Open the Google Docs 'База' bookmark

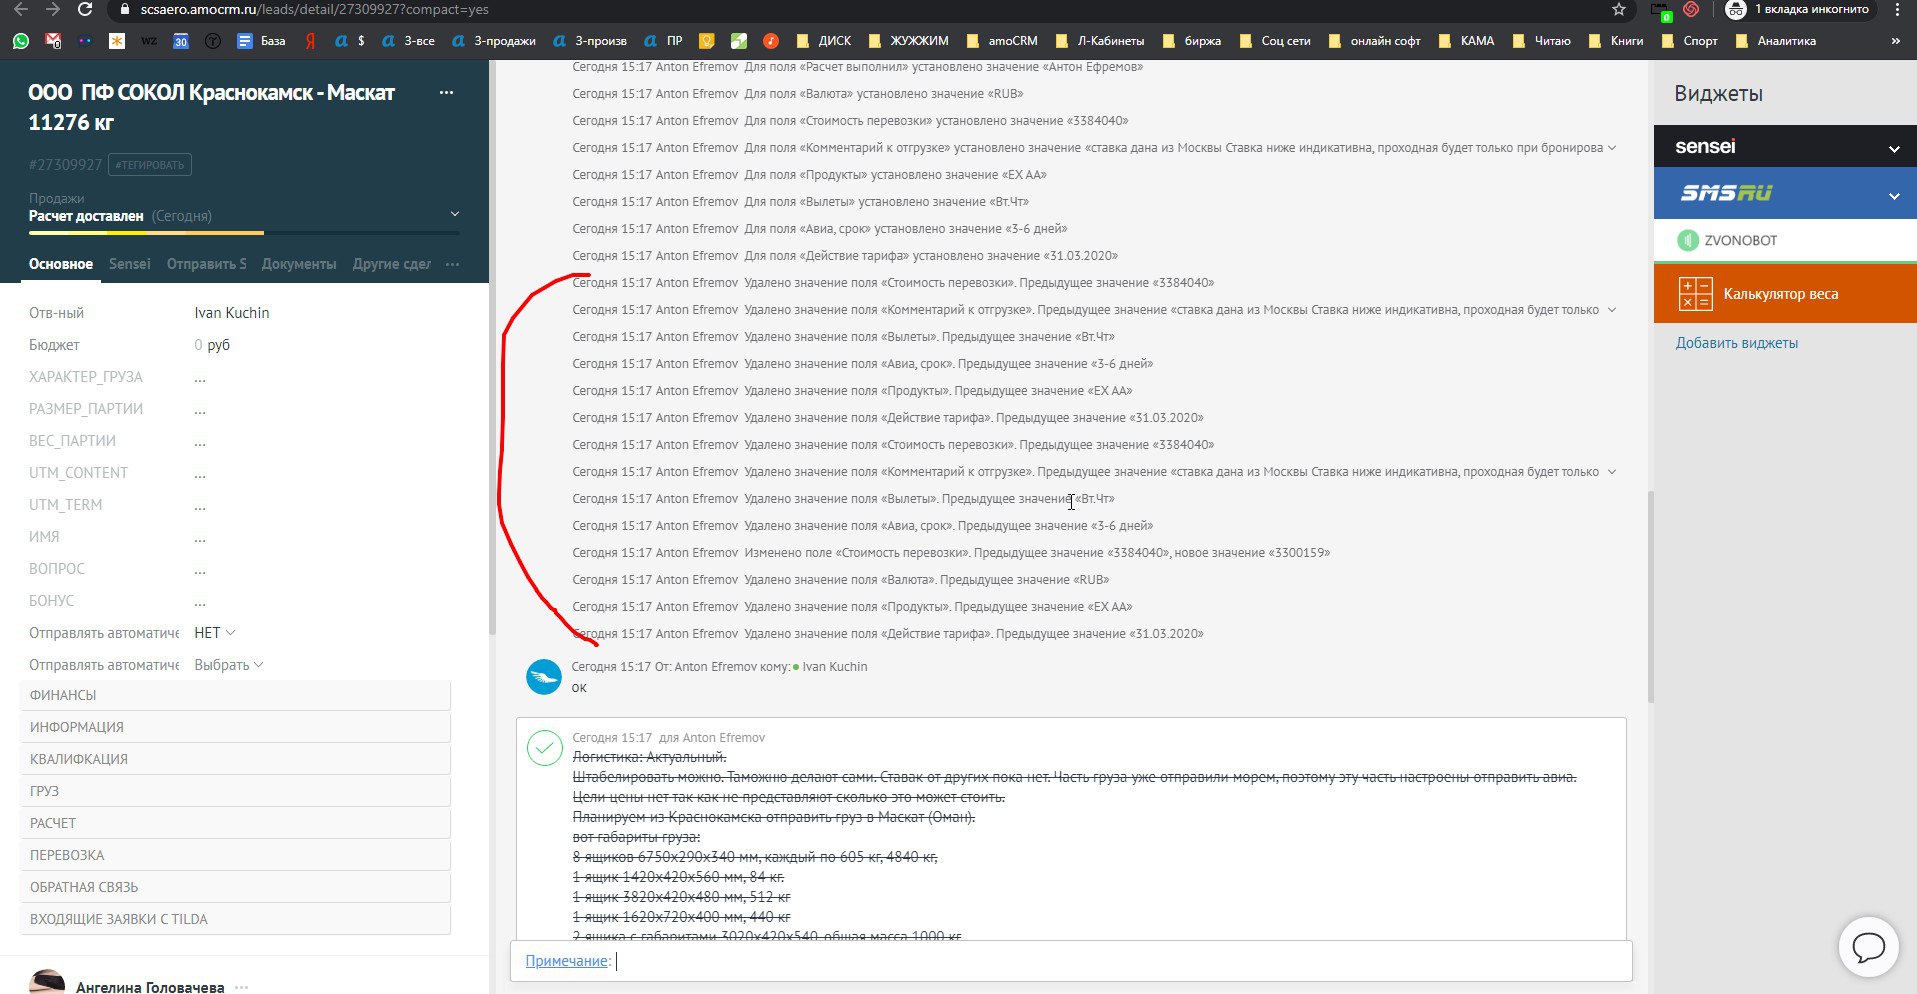click(261, 41)
